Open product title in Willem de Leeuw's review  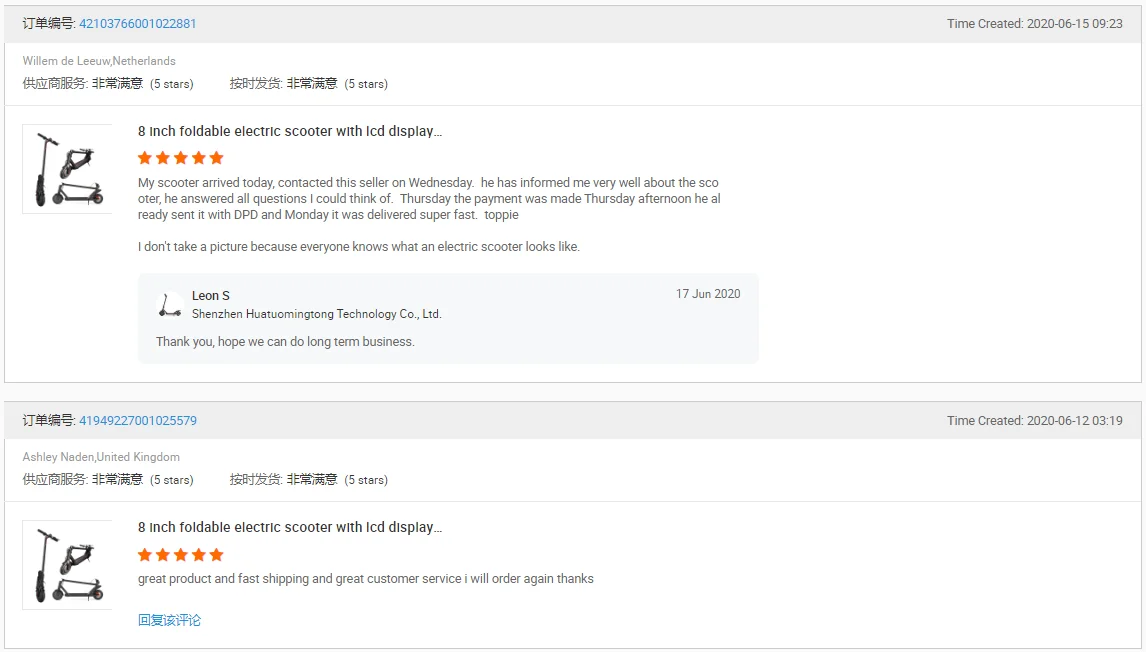[289, 132]
